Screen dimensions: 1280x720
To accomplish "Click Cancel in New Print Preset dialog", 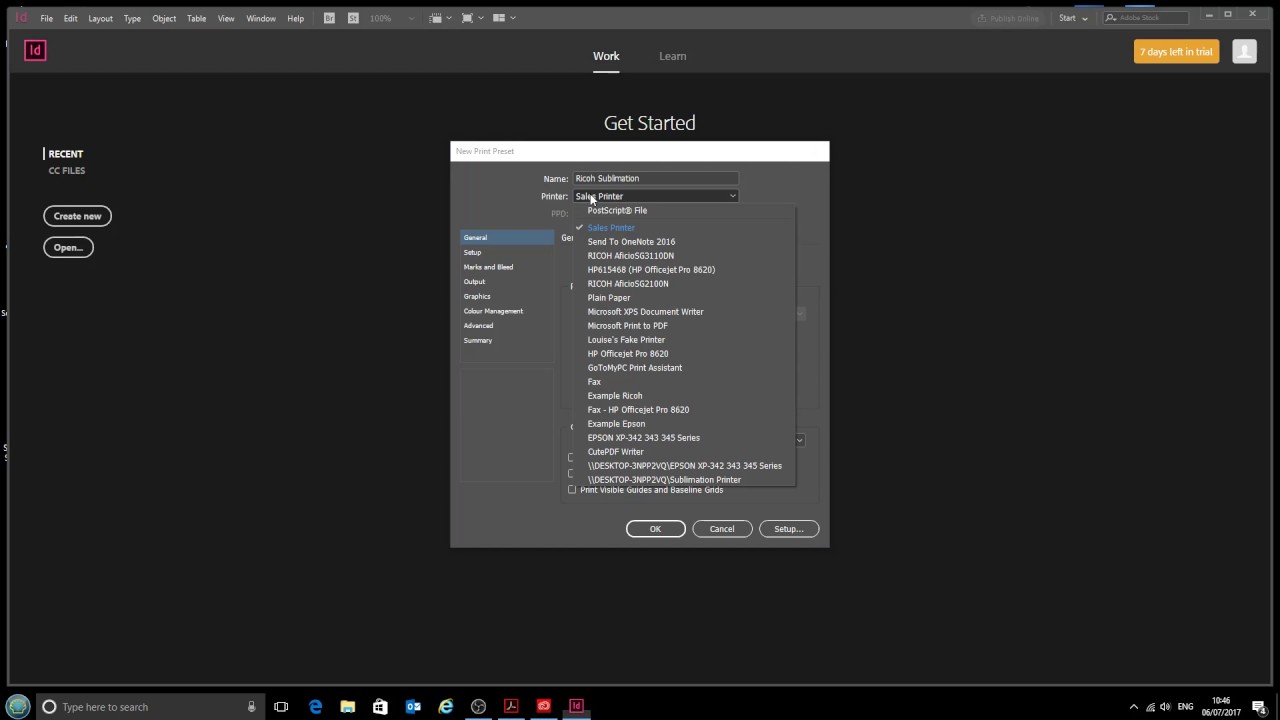I will tap(722, 529).
